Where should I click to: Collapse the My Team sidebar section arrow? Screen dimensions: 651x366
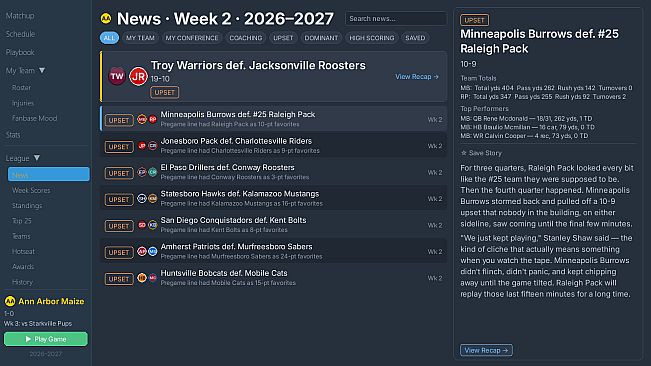[x=42, y=71]
